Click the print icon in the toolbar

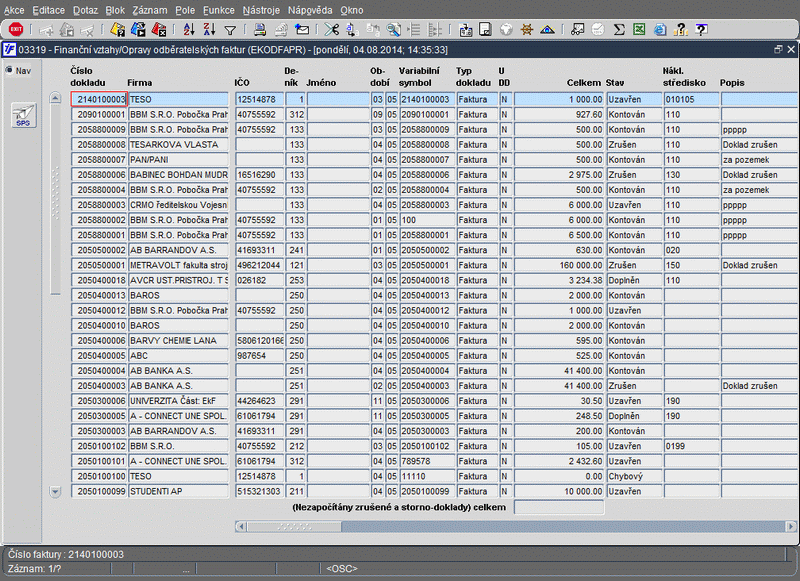click(x=260, y=30)
